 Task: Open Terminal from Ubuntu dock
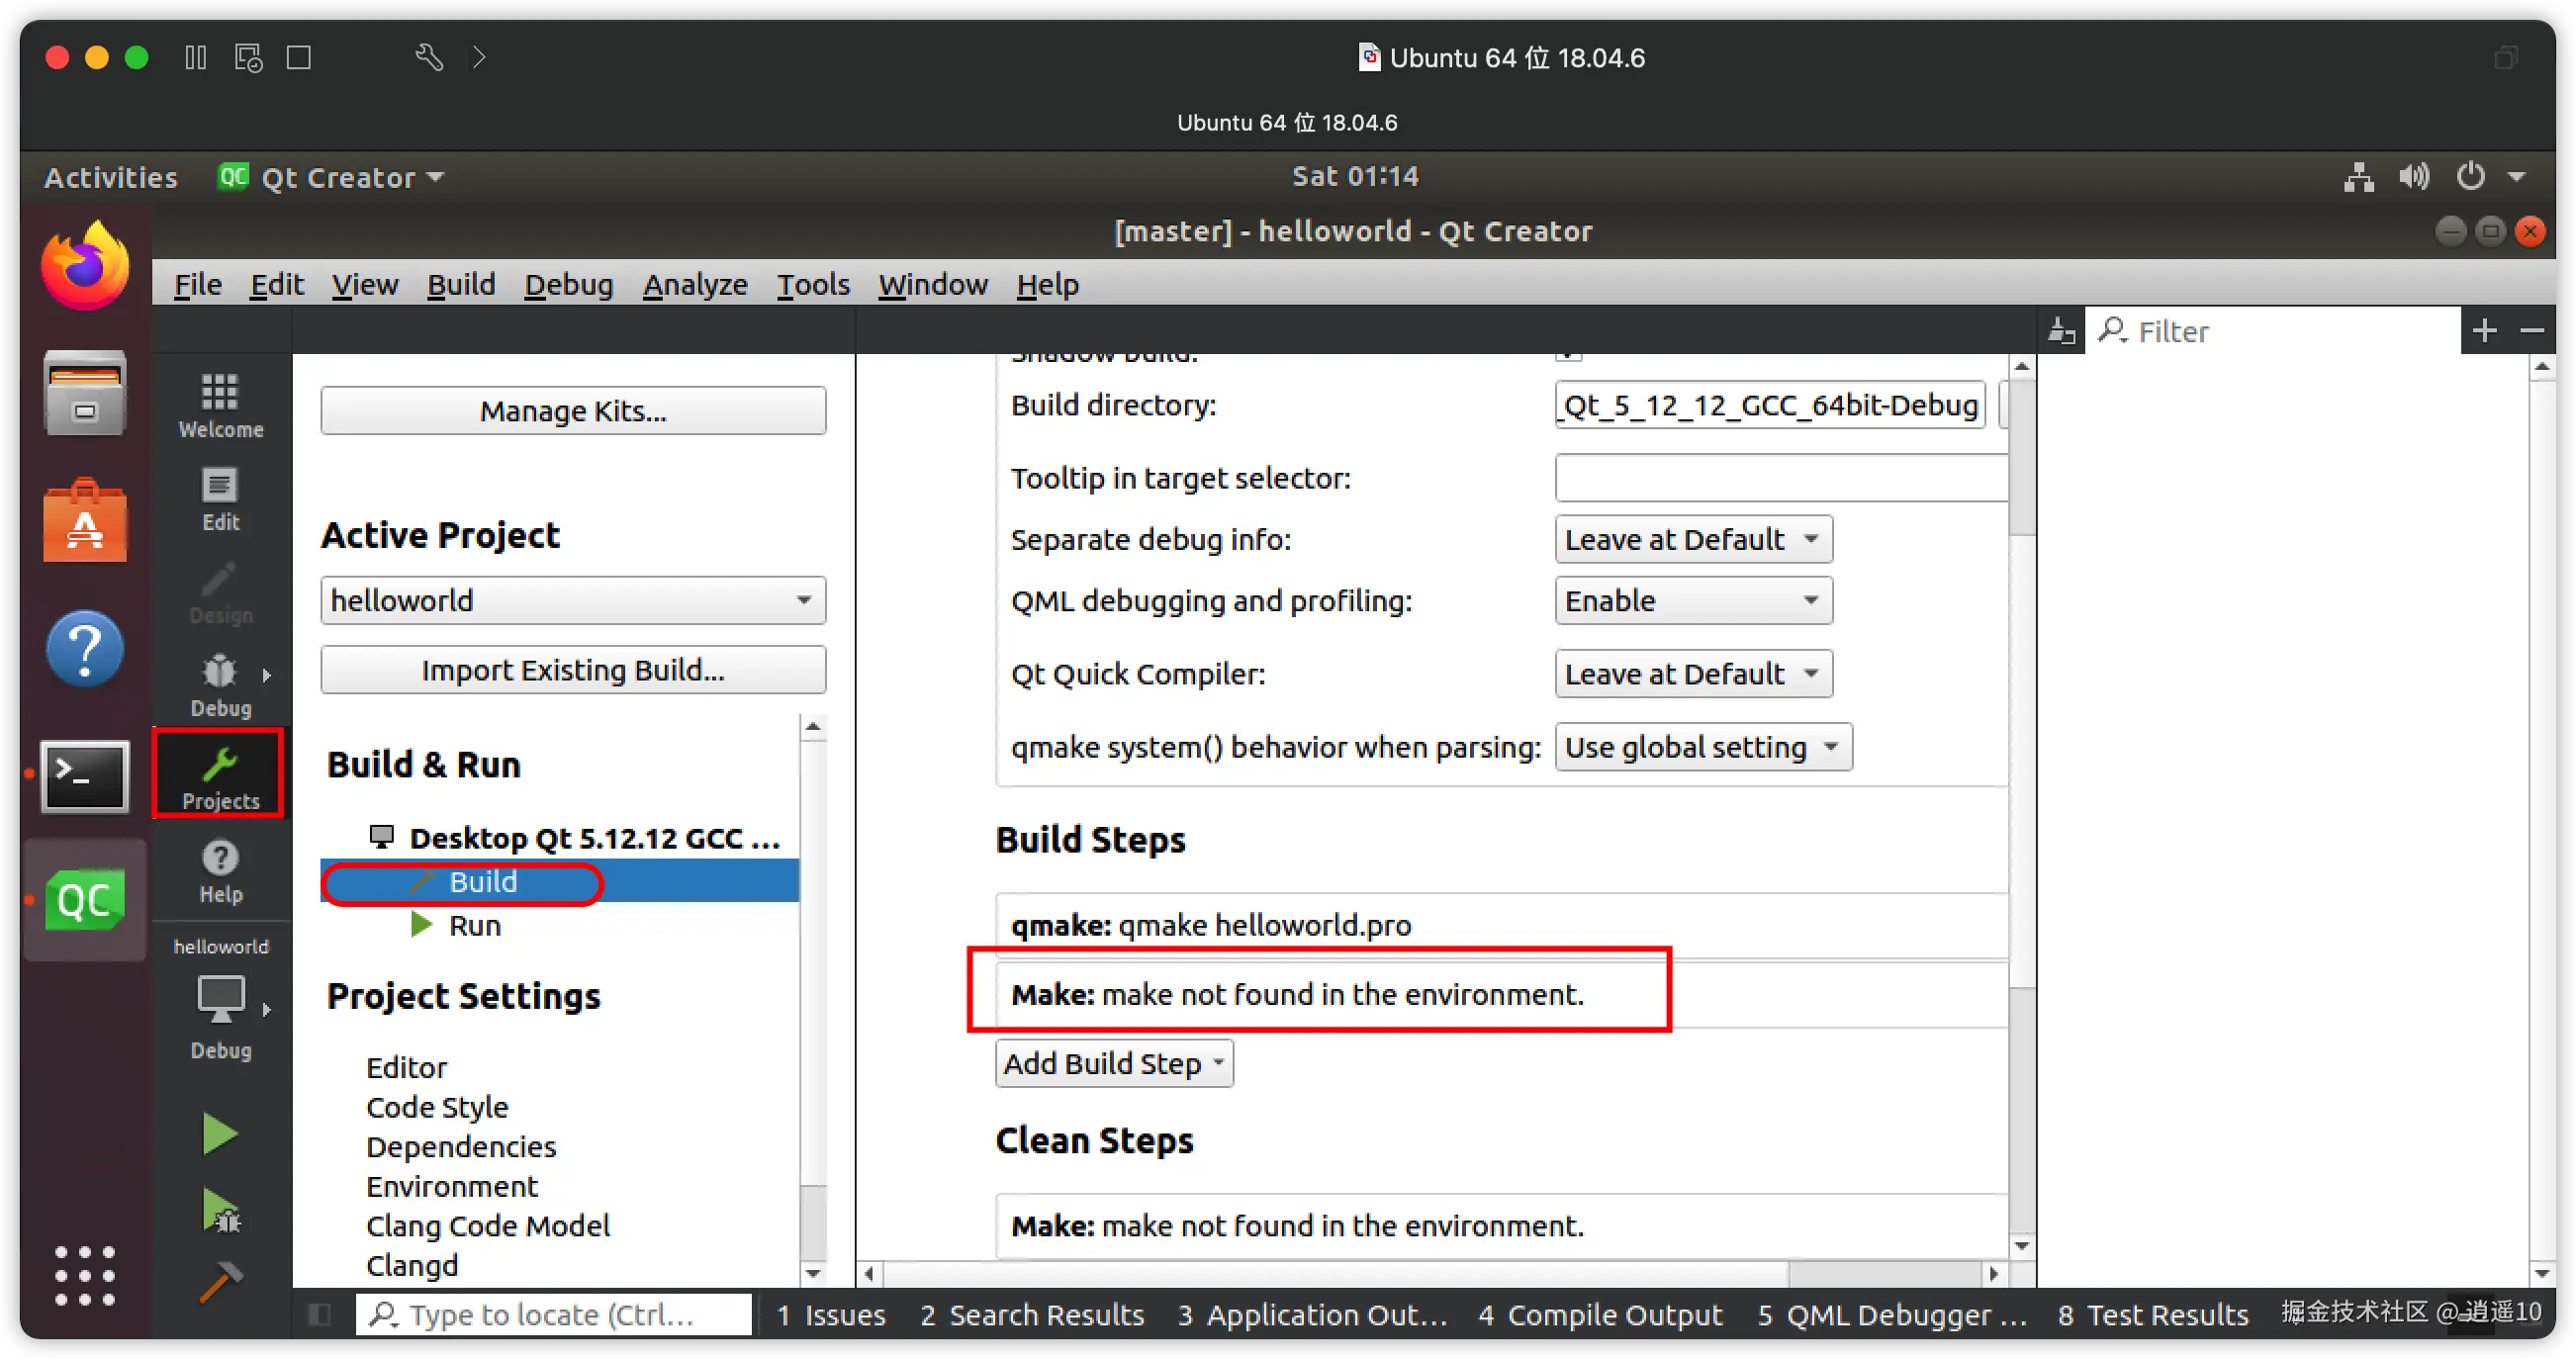point(85,776)
